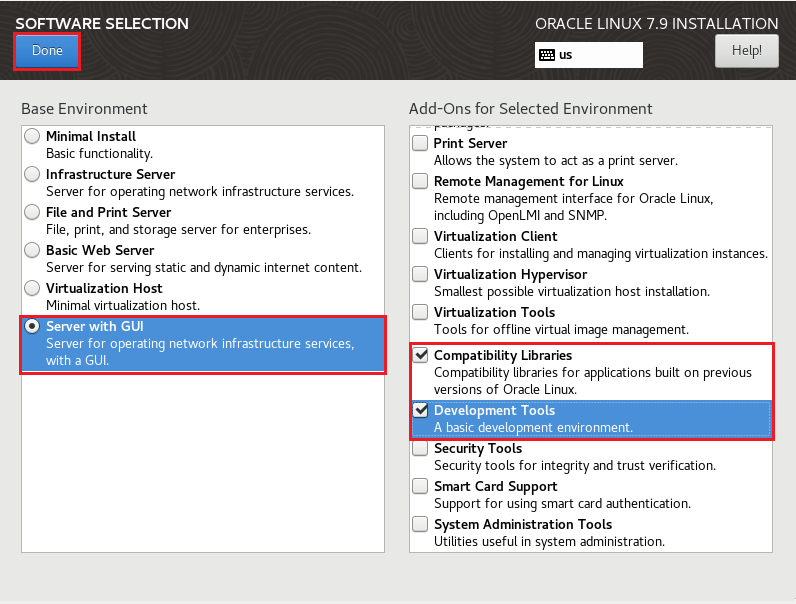The image size is (796, 604).
Task: Tick the Remote Management for Linux checkbox
Action: (x=420, y=181)
